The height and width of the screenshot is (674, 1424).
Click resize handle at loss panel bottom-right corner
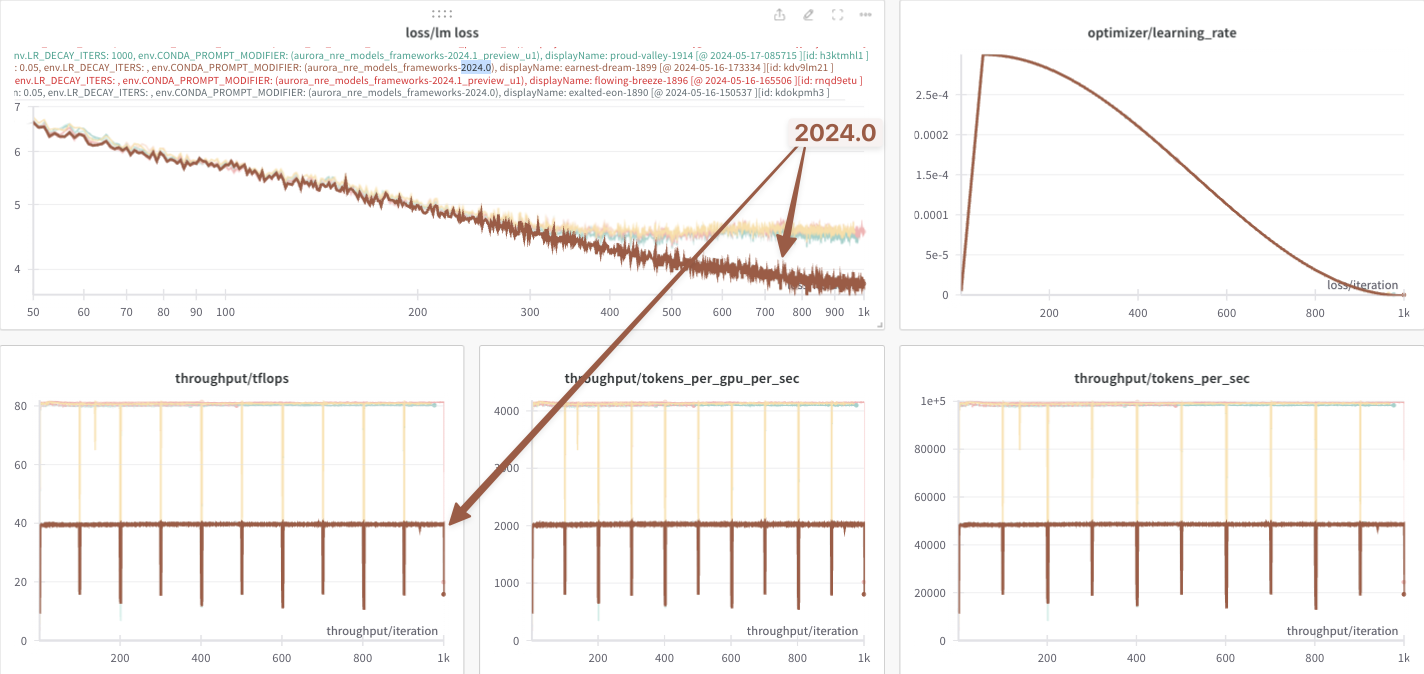[x=880, y=325]
